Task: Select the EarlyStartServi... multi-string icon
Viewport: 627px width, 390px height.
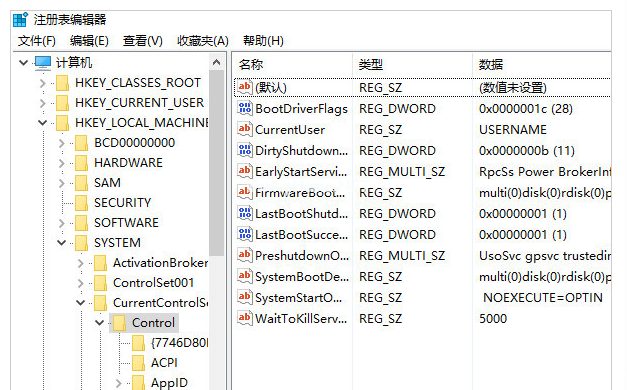Action: [245, 171]
